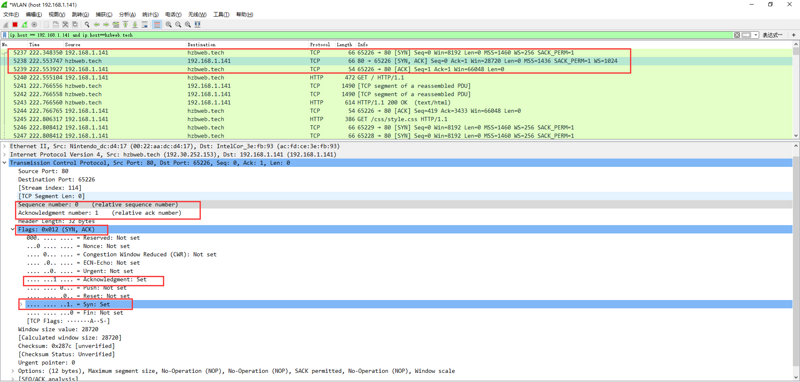
Task: Open the capture options dialog
Action: tap(34, 24)
